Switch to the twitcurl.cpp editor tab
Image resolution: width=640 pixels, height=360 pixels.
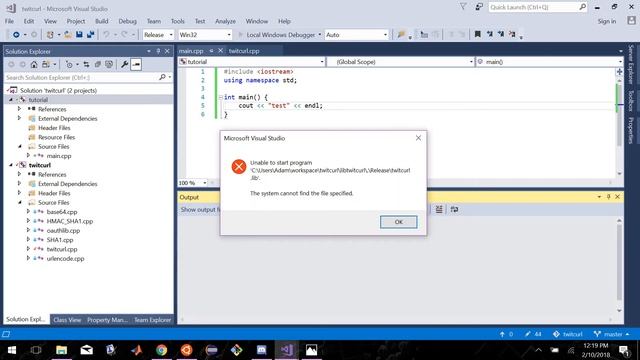[244, 51]
